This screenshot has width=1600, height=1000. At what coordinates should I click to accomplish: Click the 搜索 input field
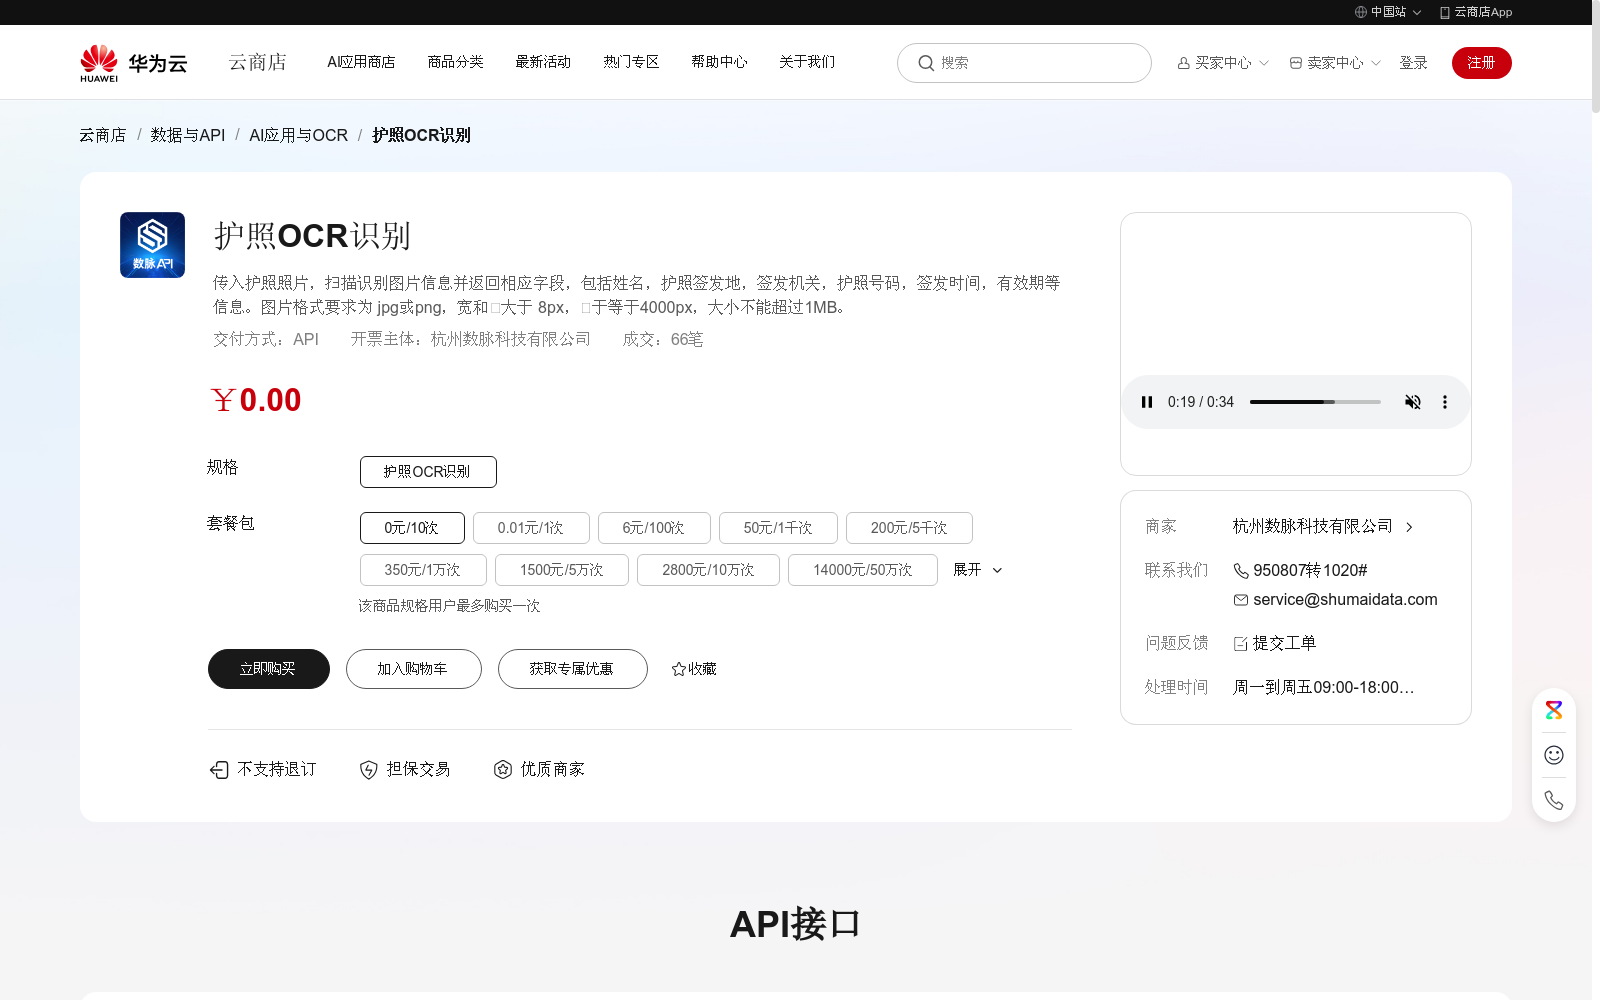[1024, 63]
